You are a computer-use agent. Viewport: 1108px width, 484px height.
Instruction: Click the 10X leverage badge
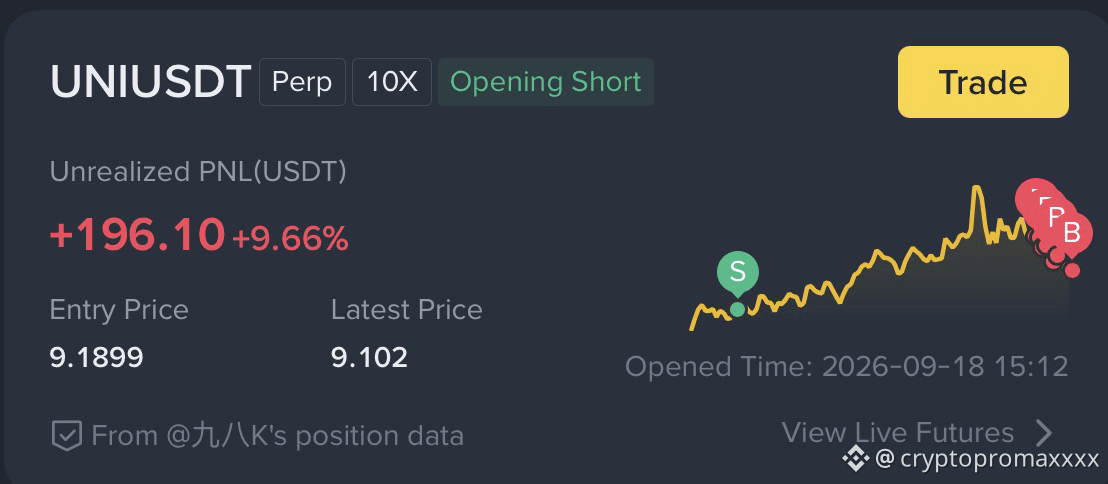tap(392, 82)
